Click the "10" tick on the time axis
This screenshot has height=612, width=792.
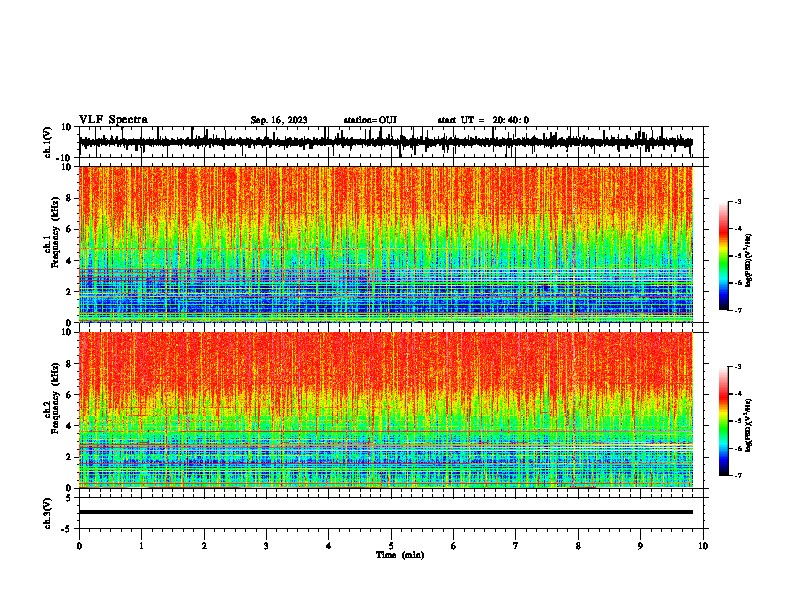[x=703, y=546]
